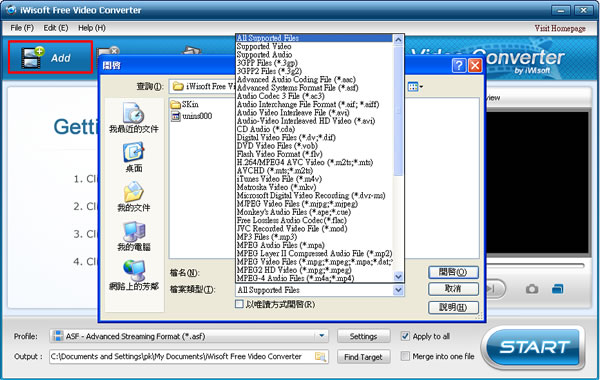600x380 pixels.
Task: Click the blue folder icon beside the camera
Action: click(558, 289)
